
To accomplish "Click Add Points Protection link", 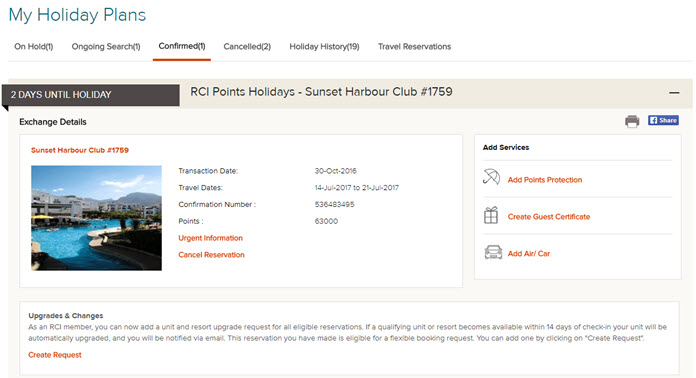I will pos(545,180).
